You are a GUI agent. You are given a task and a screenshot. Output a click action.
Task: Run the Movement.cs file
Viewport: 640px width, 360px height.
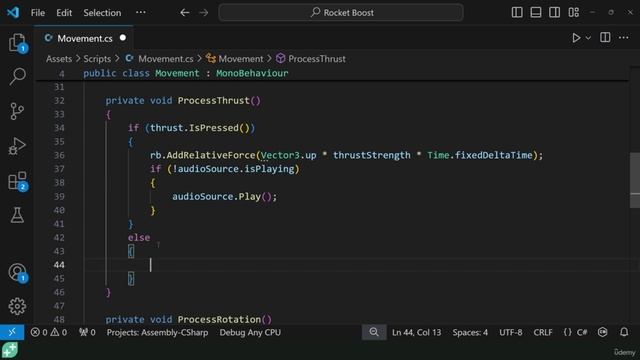coord(576,38)
